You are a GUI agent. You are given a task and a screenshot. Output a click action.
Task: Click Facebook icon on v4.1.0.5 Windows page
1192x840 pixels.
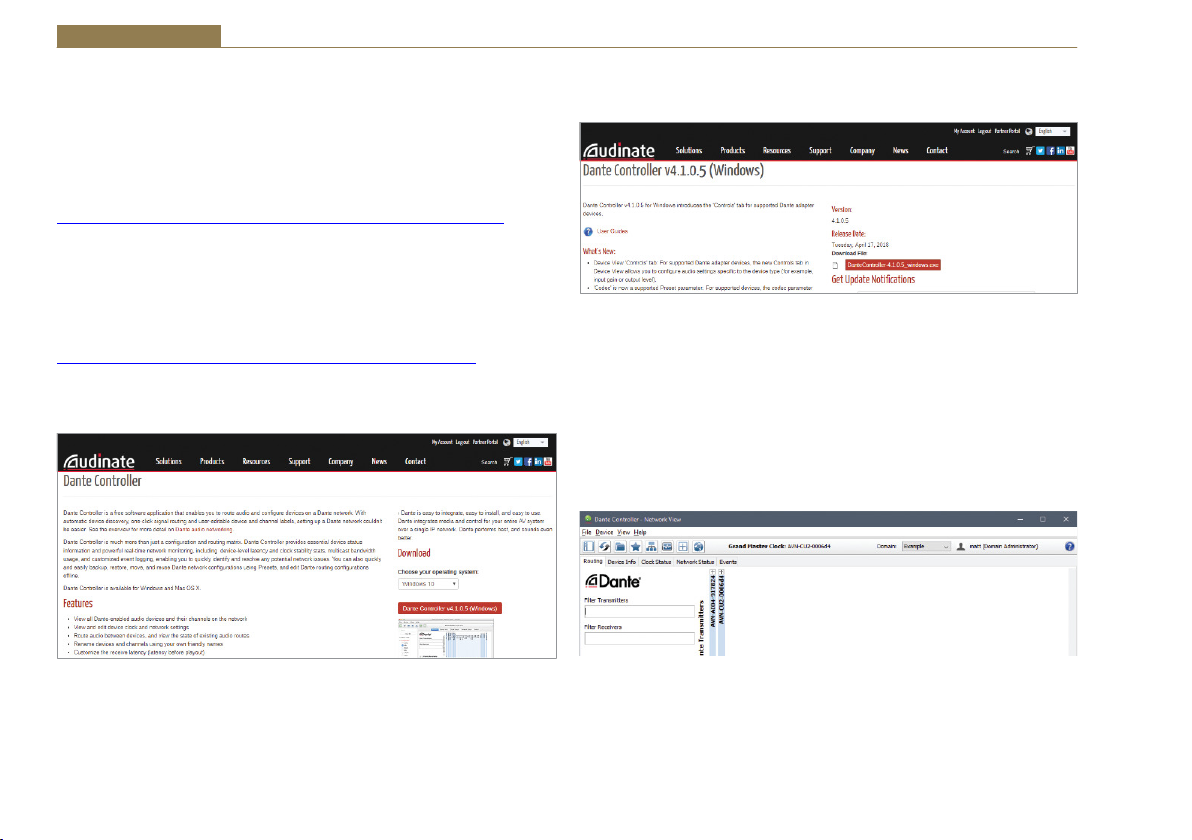1051,151
